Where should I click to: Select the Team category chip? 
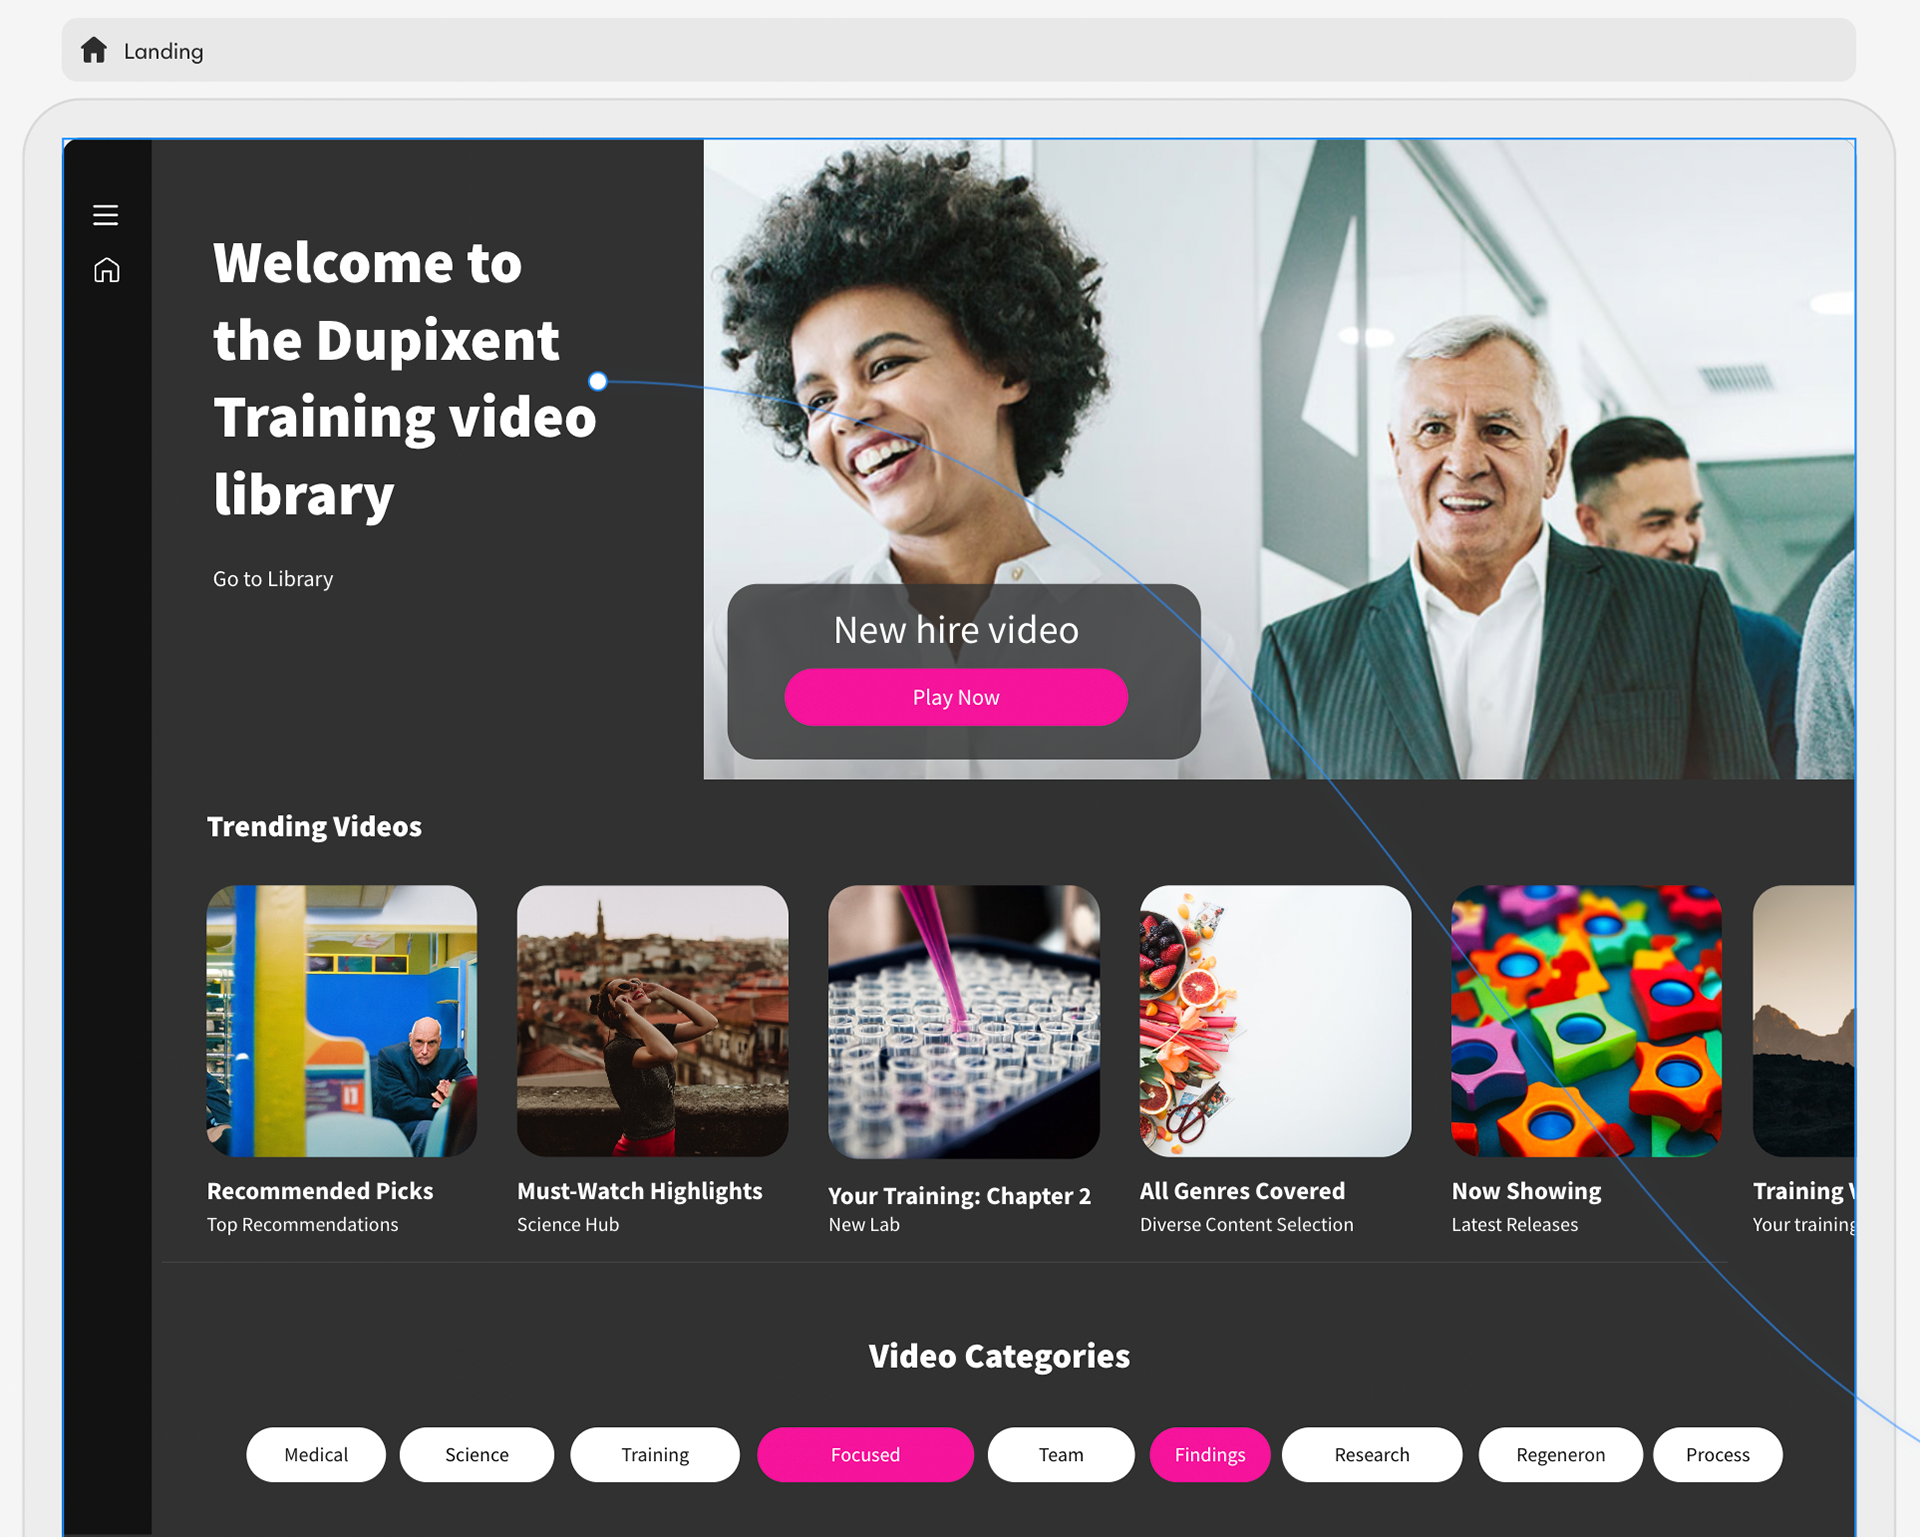point(1061,1454)
